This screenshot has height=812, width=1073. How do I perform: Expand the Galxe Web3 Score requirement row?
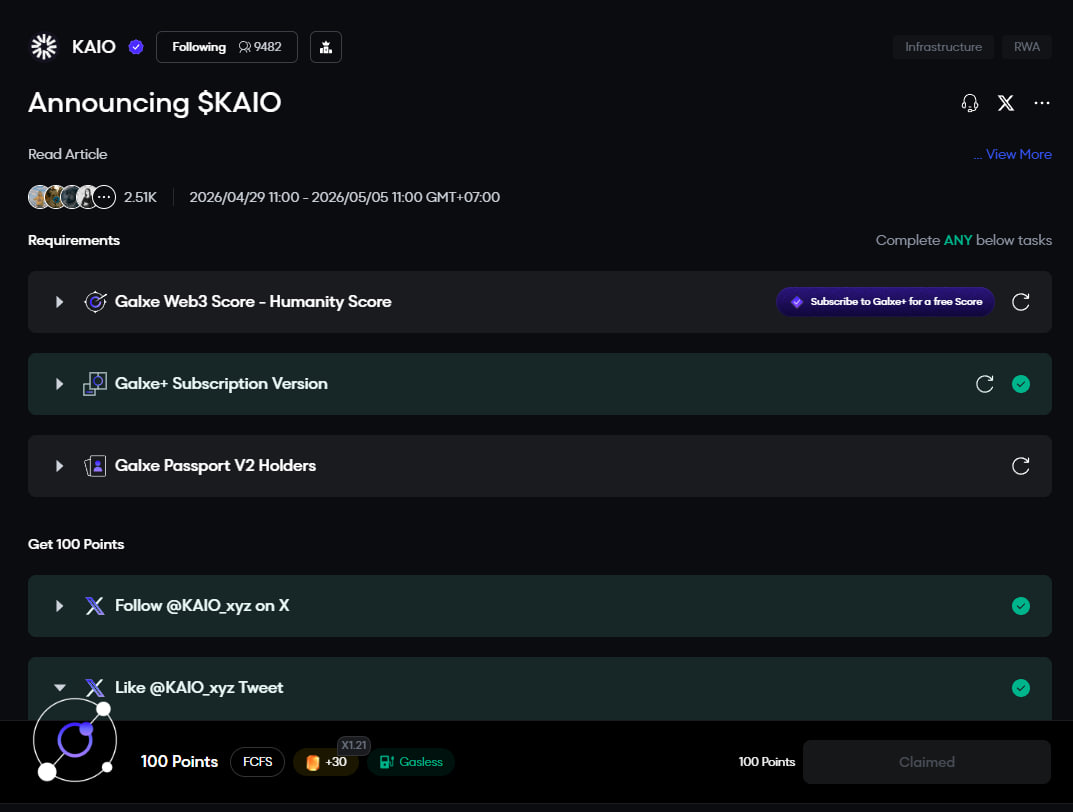[60, 302]
